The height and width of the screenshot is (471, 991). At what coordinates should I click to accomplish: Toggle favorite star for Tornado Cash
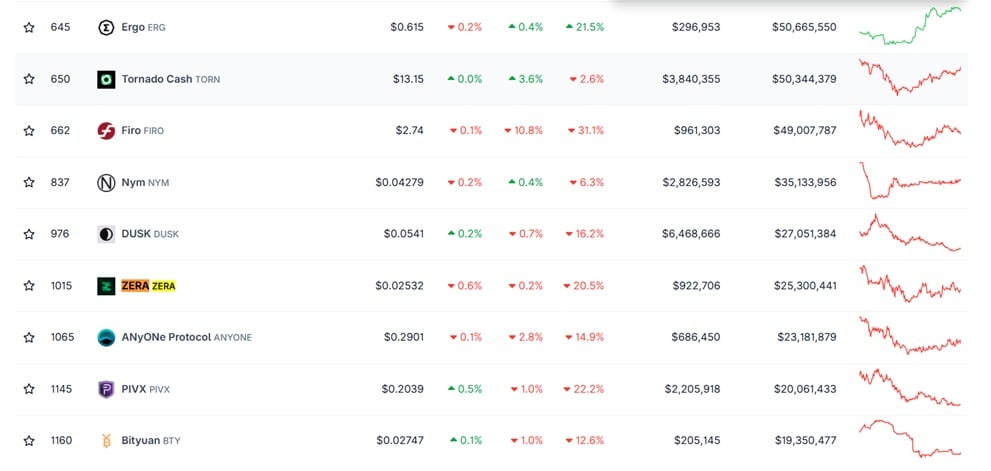pyautogui.click(x=29, y=79)
